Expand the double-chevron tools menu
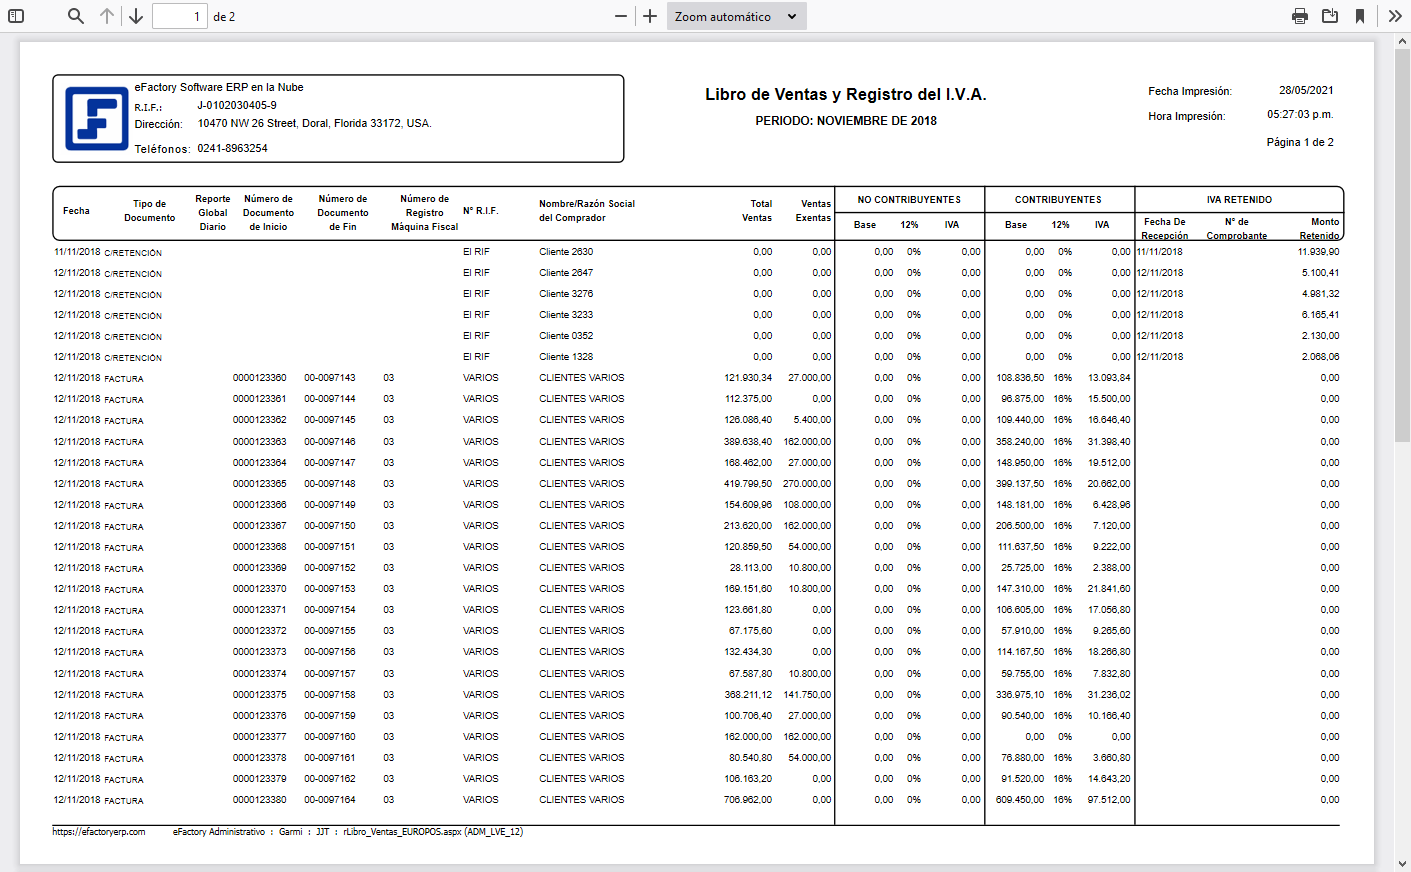Image resolution: width=1411 pixels, height=872 pixels. coord(1396,15)
